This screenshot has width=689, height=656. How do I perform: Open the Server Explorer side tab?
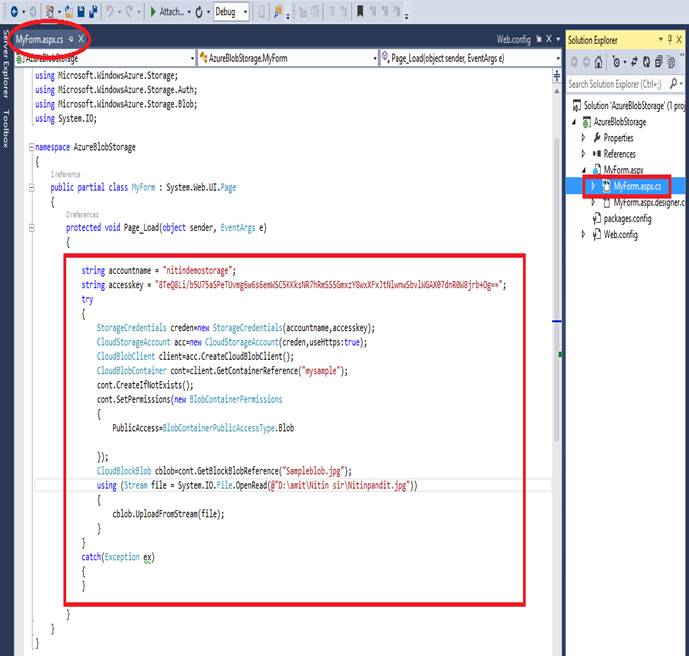pos(6,64)
